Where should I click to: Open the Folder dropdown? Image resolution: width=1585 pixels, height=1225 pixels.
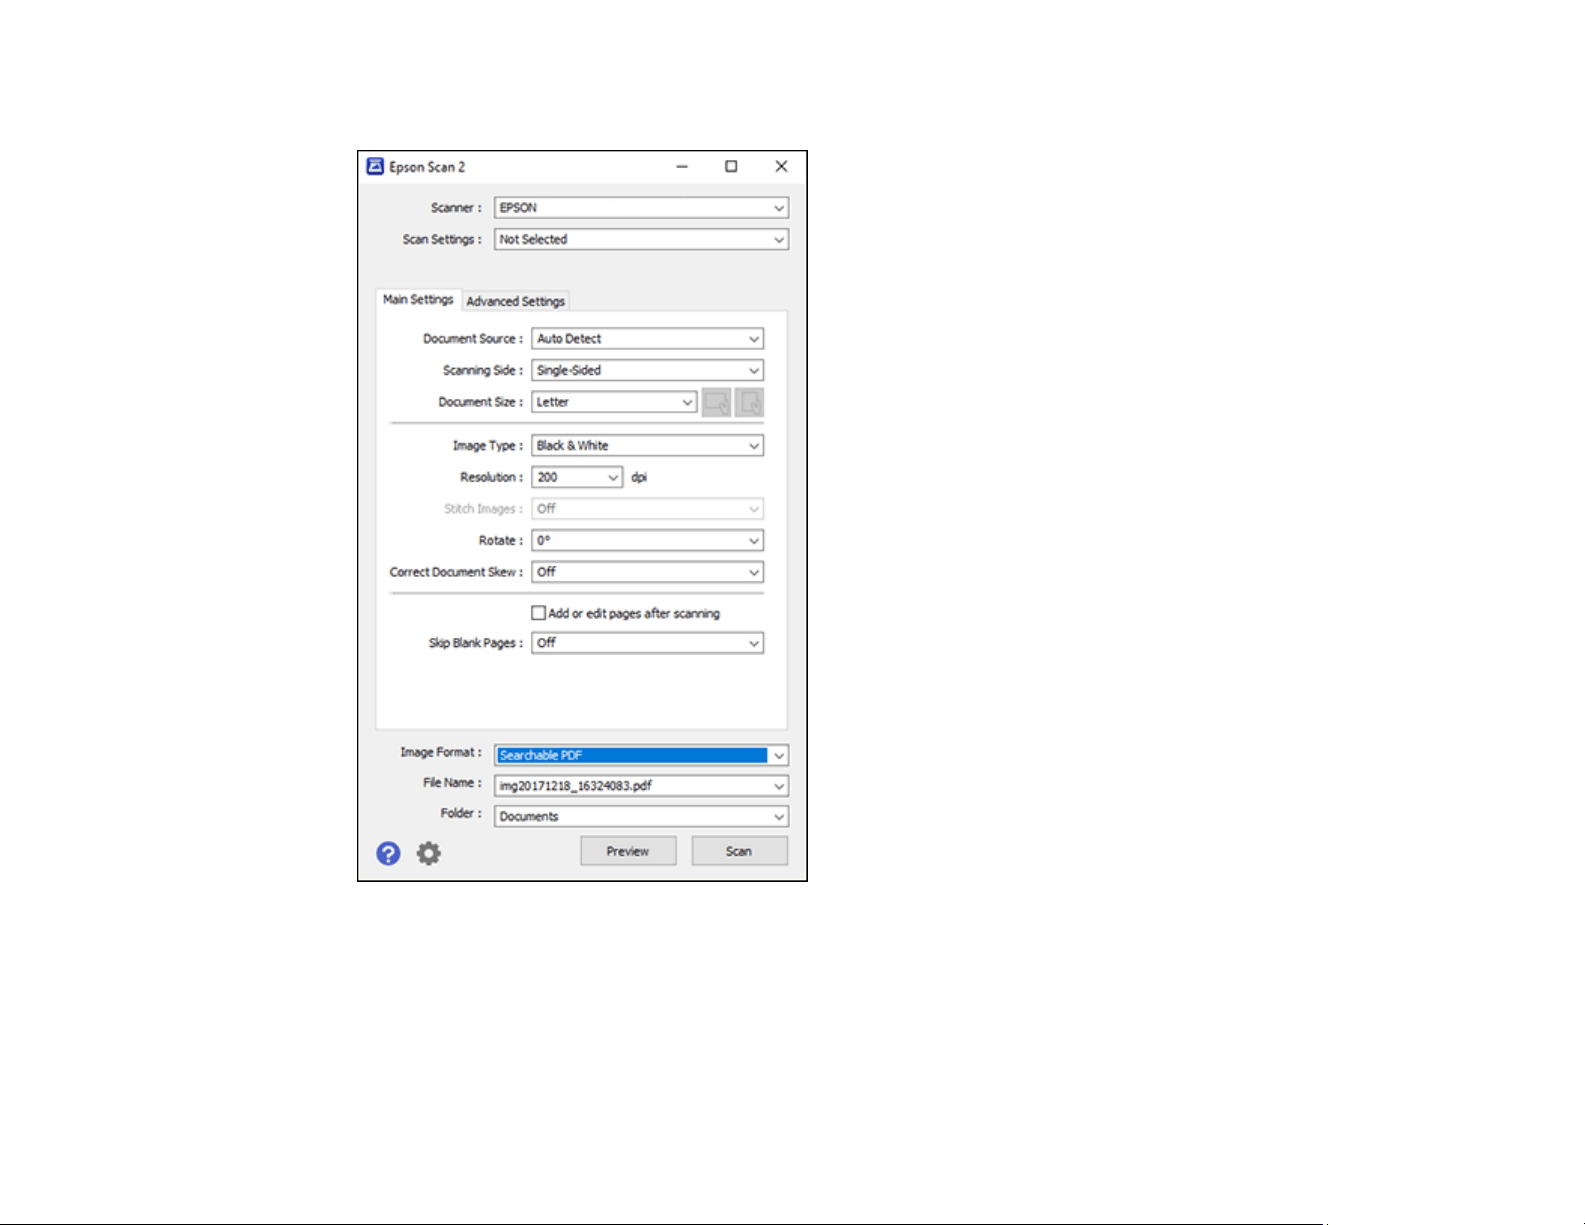click(641, 817)
